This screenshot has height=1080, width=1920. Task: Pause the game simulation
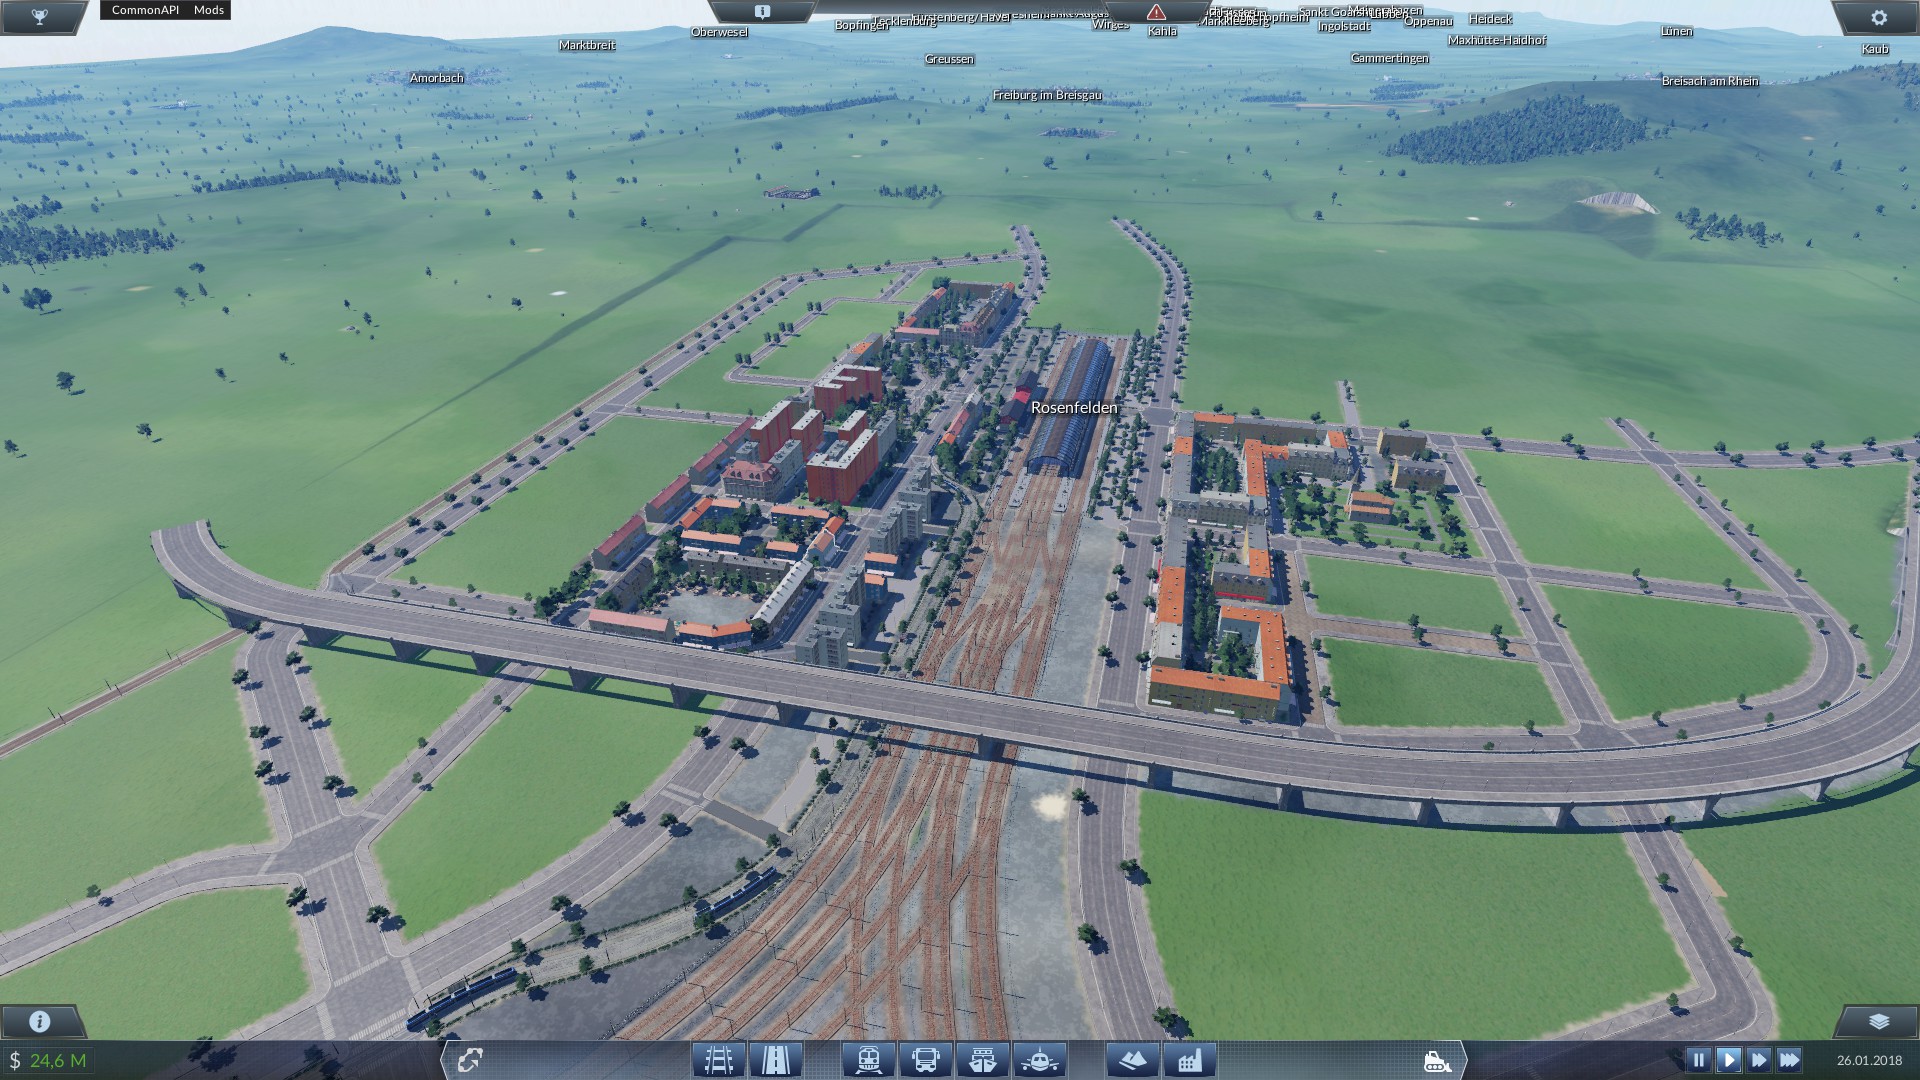point(1698,1059)
